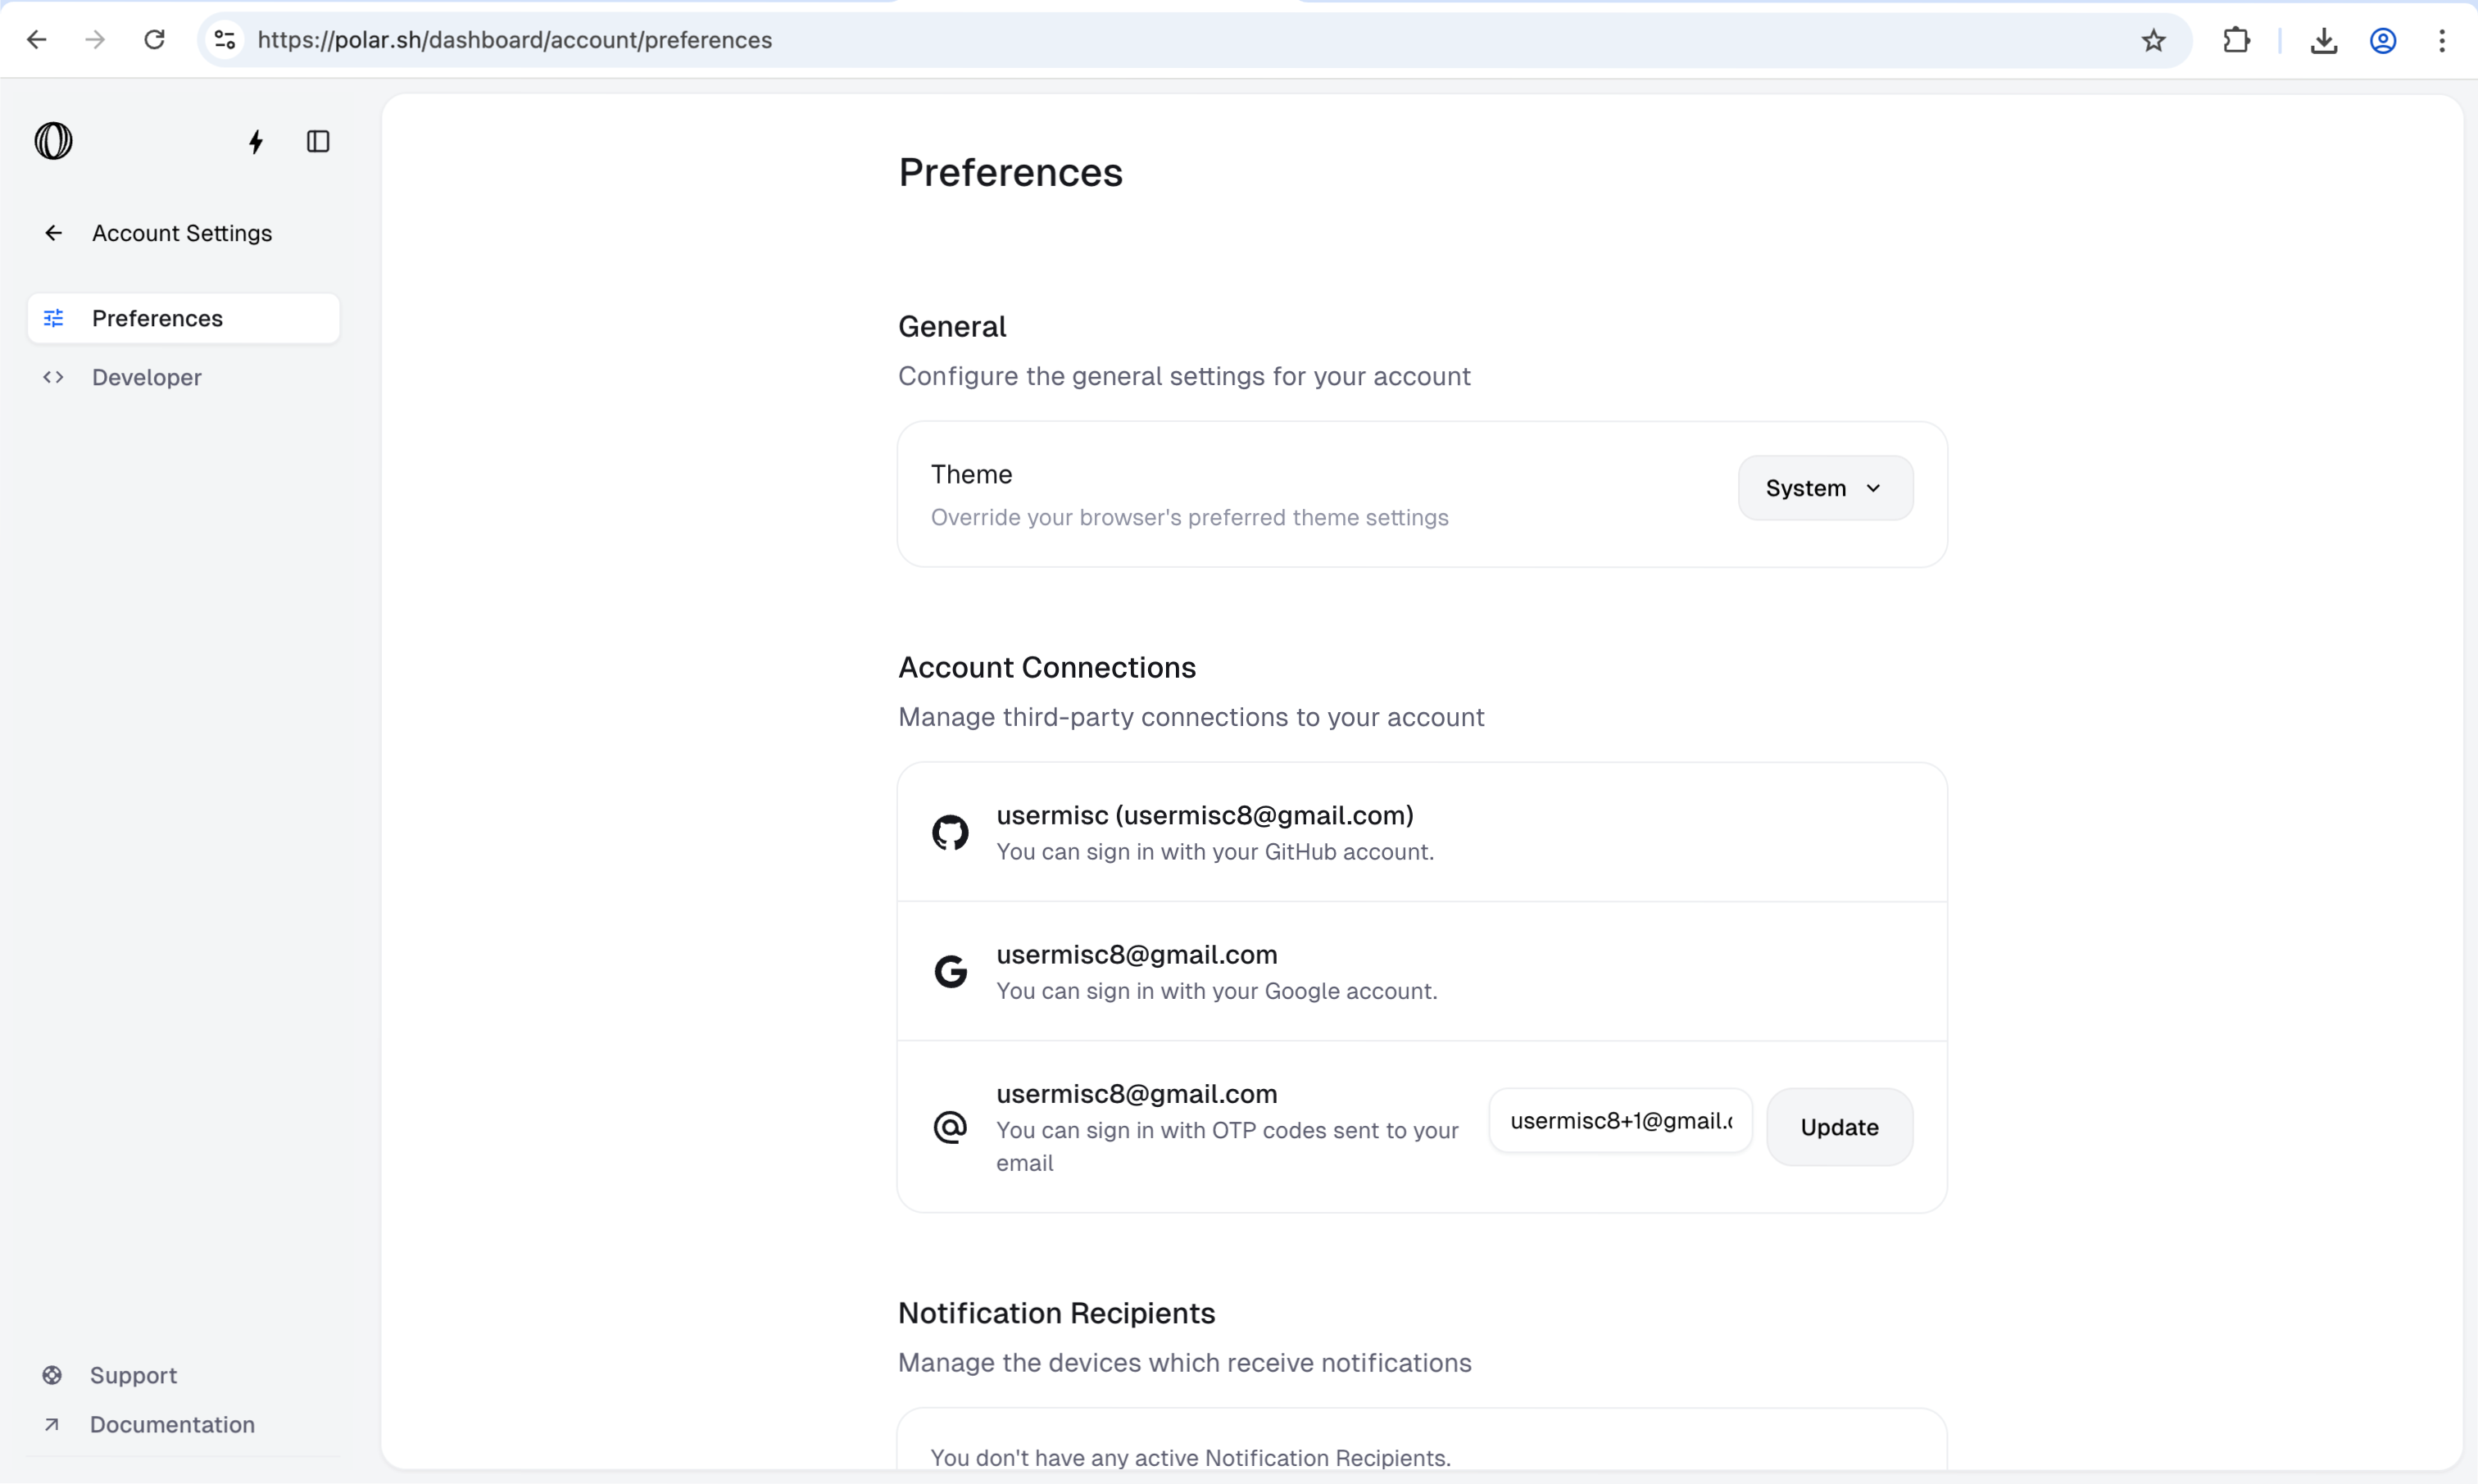Collapse sidebar with the panel toggle icon
2478x1484 pixels.
318,142
